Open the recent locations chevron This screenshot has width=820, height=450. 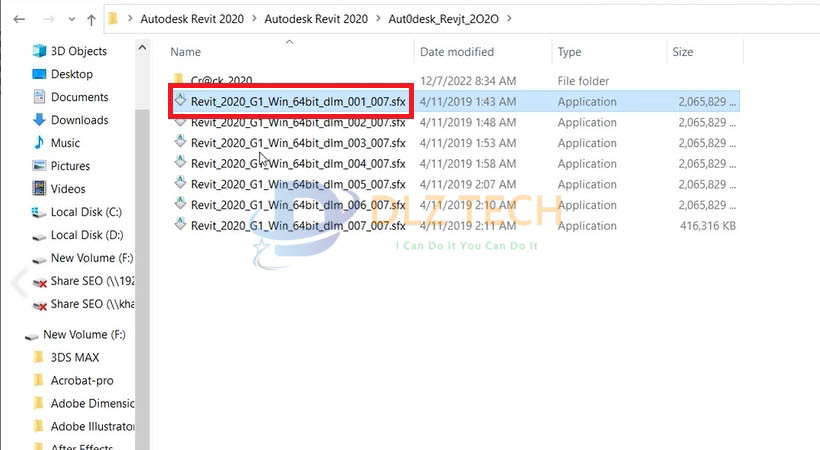point(72,19)
